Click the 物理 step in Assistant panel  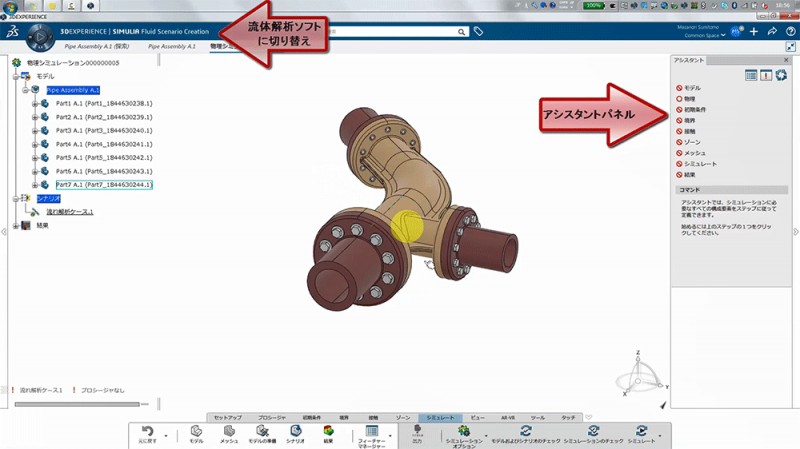tap(686, 99)
